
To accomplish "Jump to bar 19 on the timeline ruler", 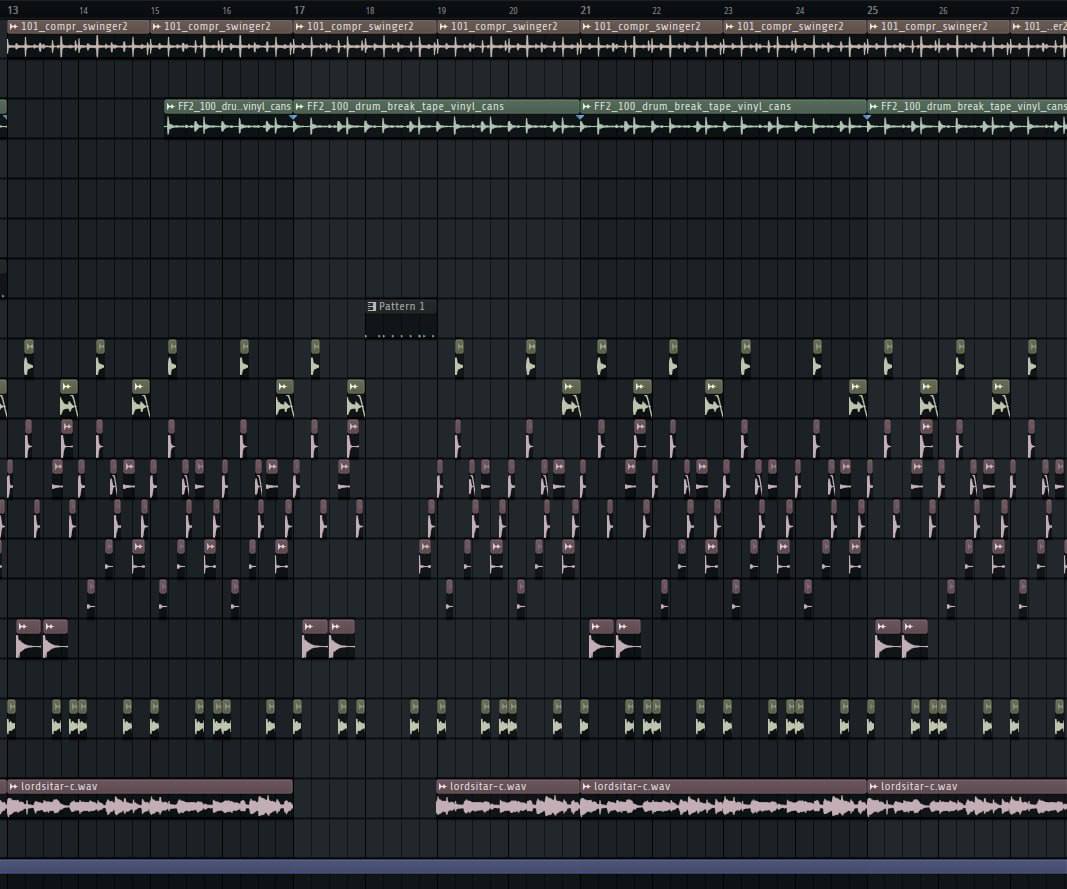I will click(x=442, y=11).
